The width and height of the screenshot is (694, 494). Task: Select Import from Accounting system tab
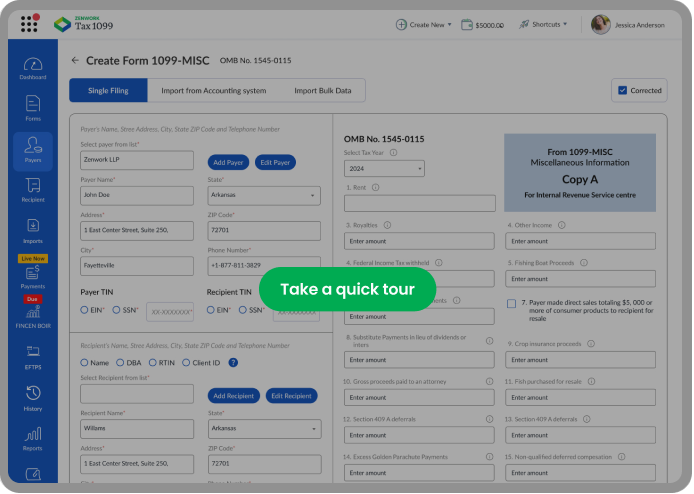pos(213,91)
